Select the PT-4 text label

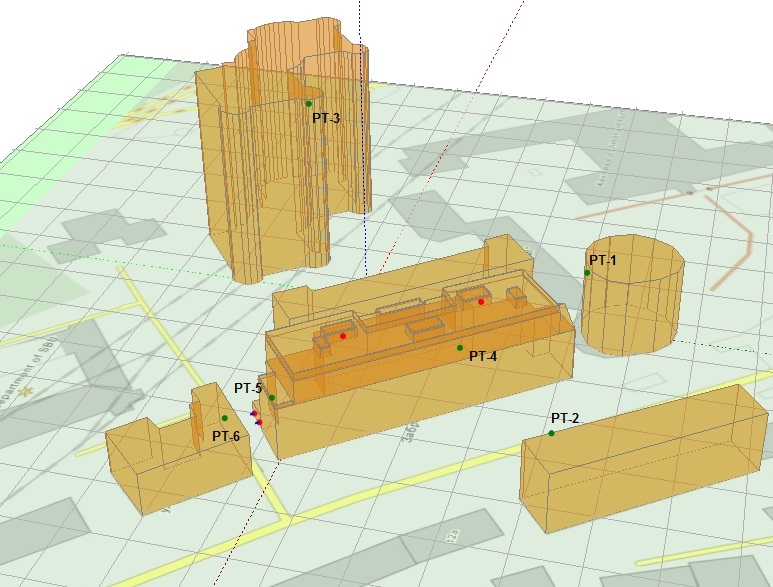tap(483, 356)
